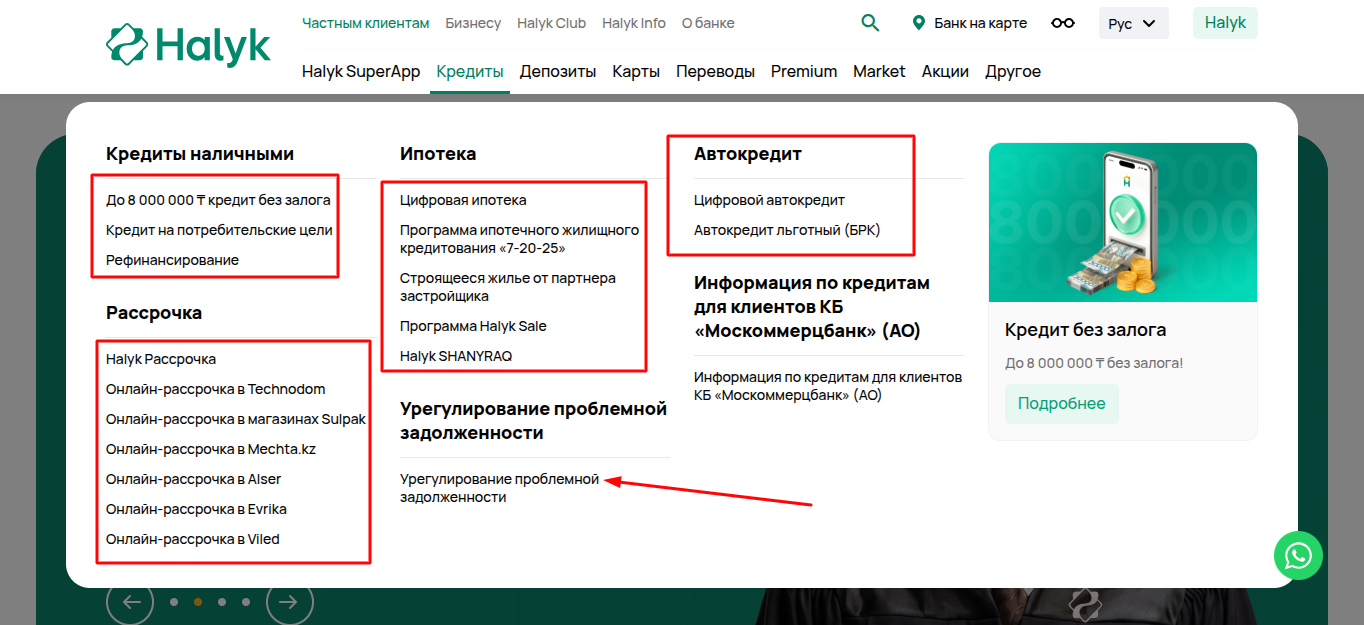Viewport: 1364px width, 625px height.
Task: Select the first carousel dot
Action: click(174, 602)
